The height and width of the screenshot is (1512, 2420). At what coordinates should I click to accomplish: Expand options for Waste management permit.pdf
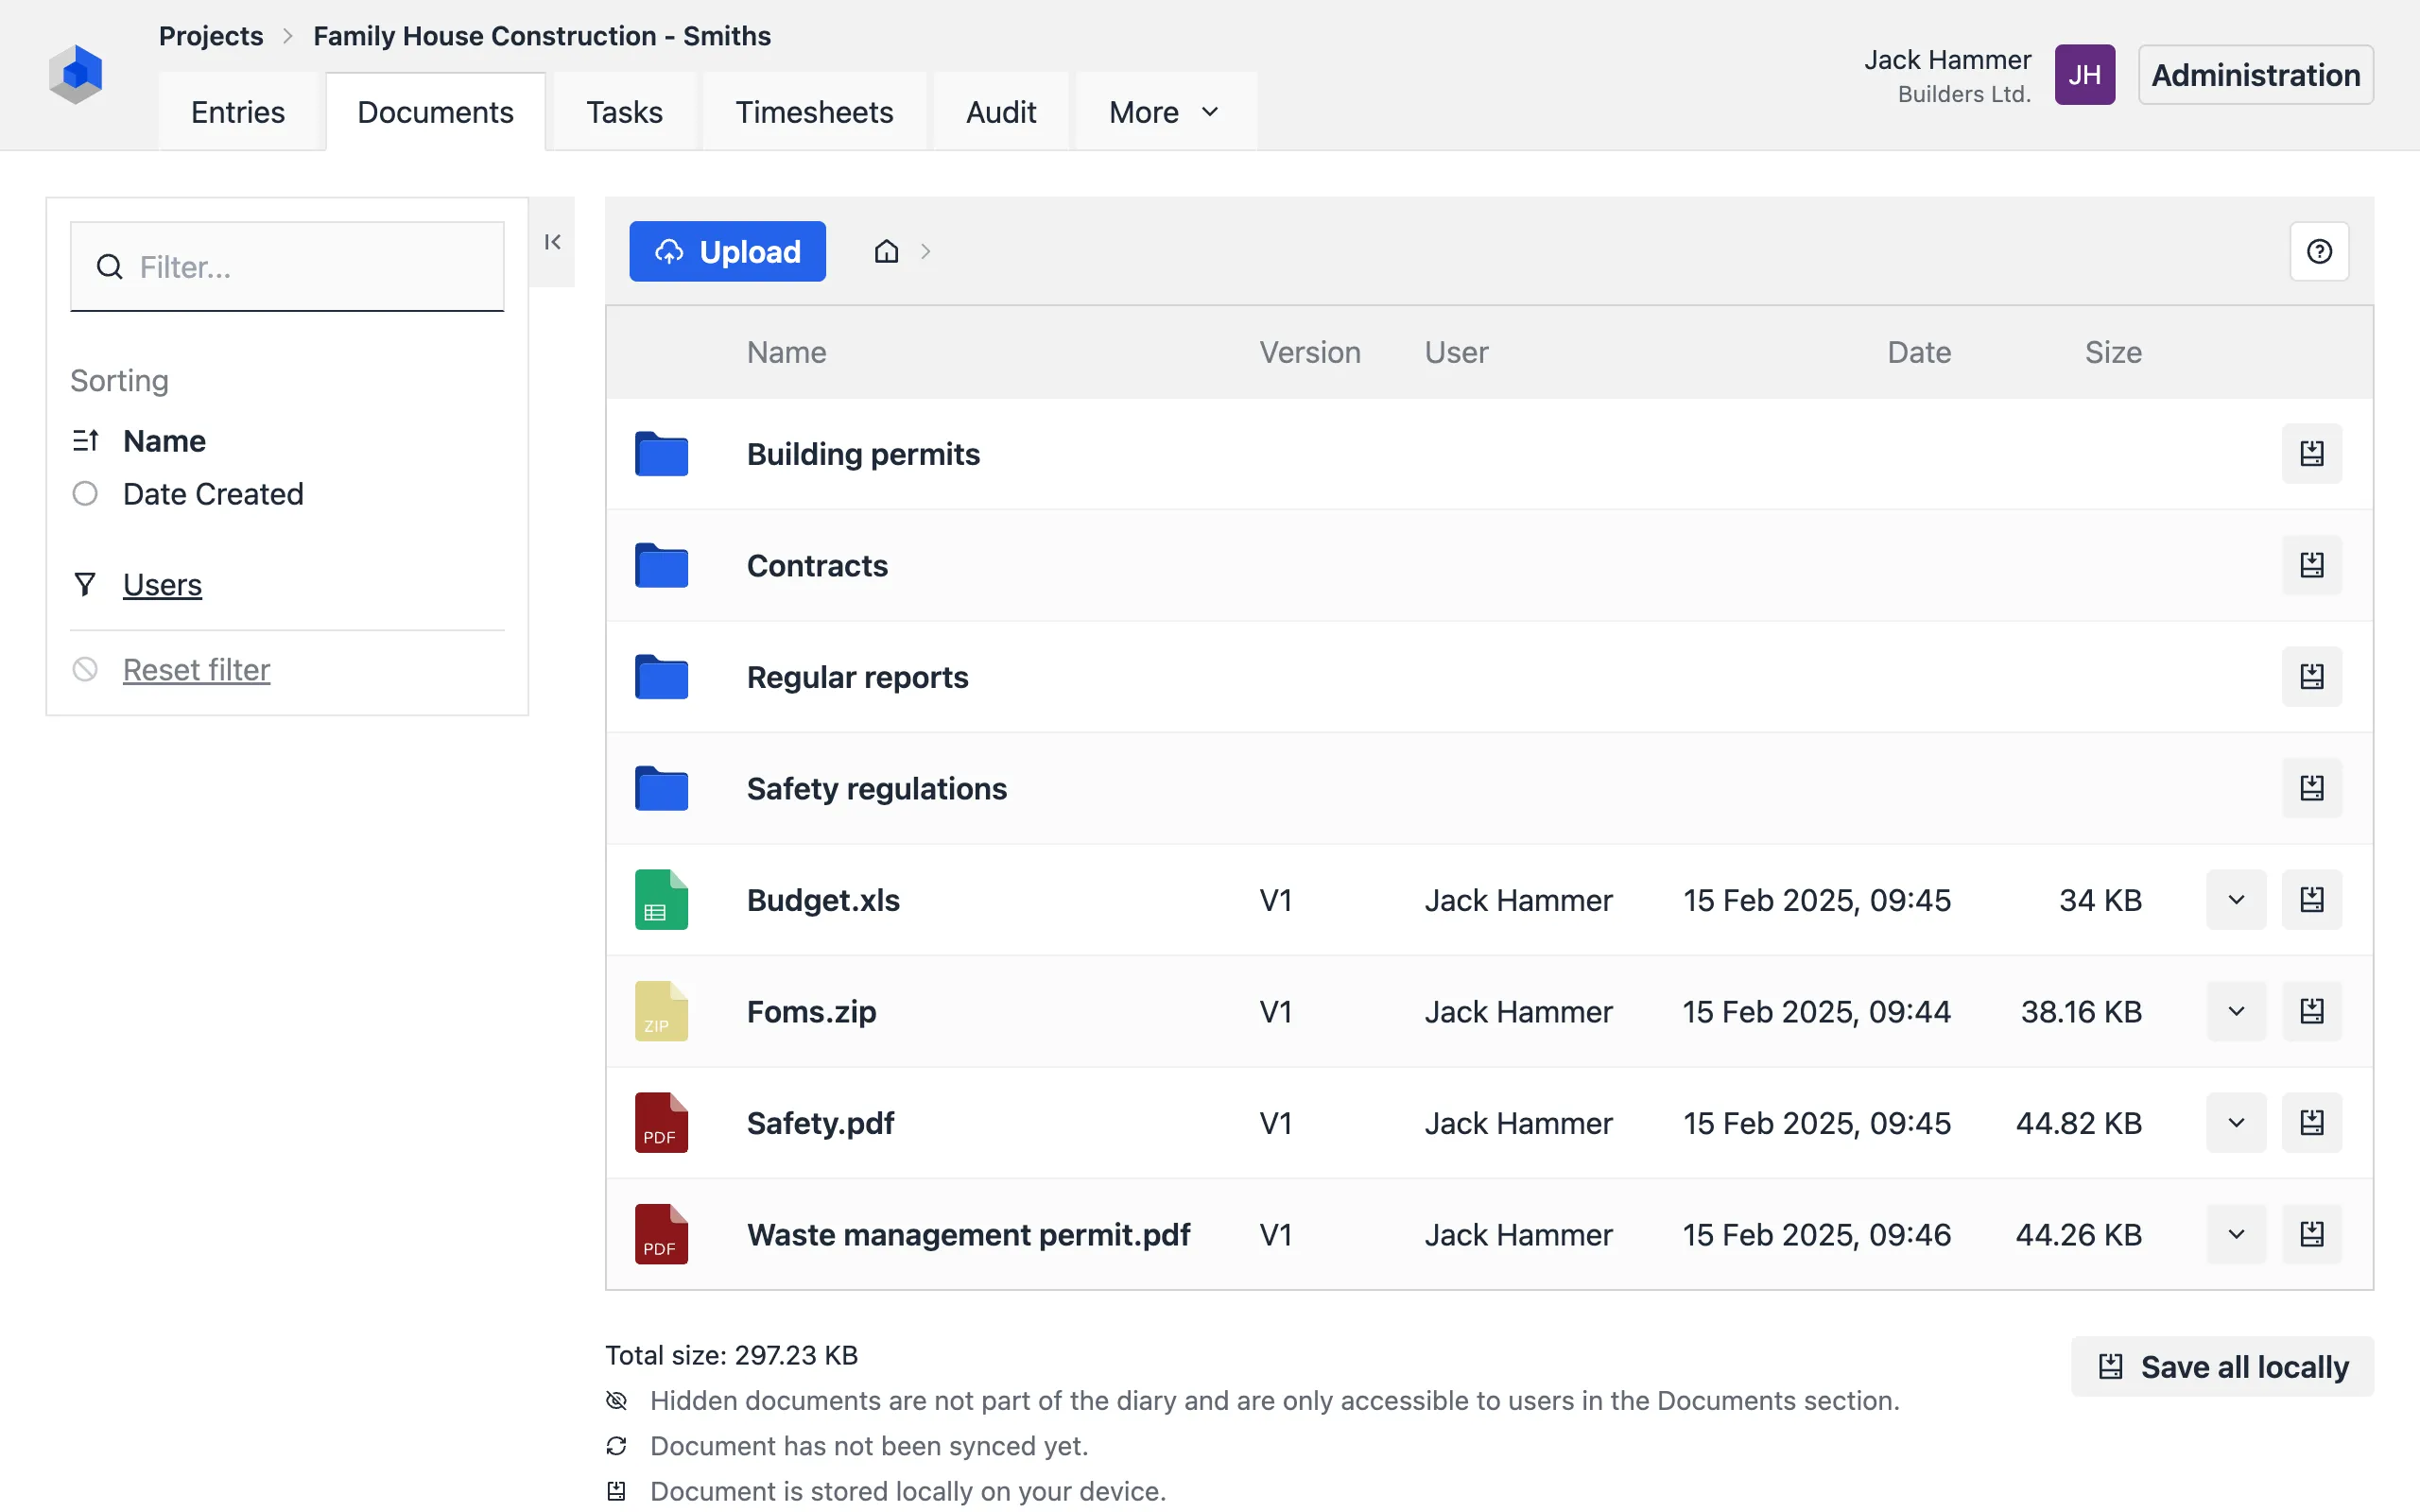(2236, 1234)
